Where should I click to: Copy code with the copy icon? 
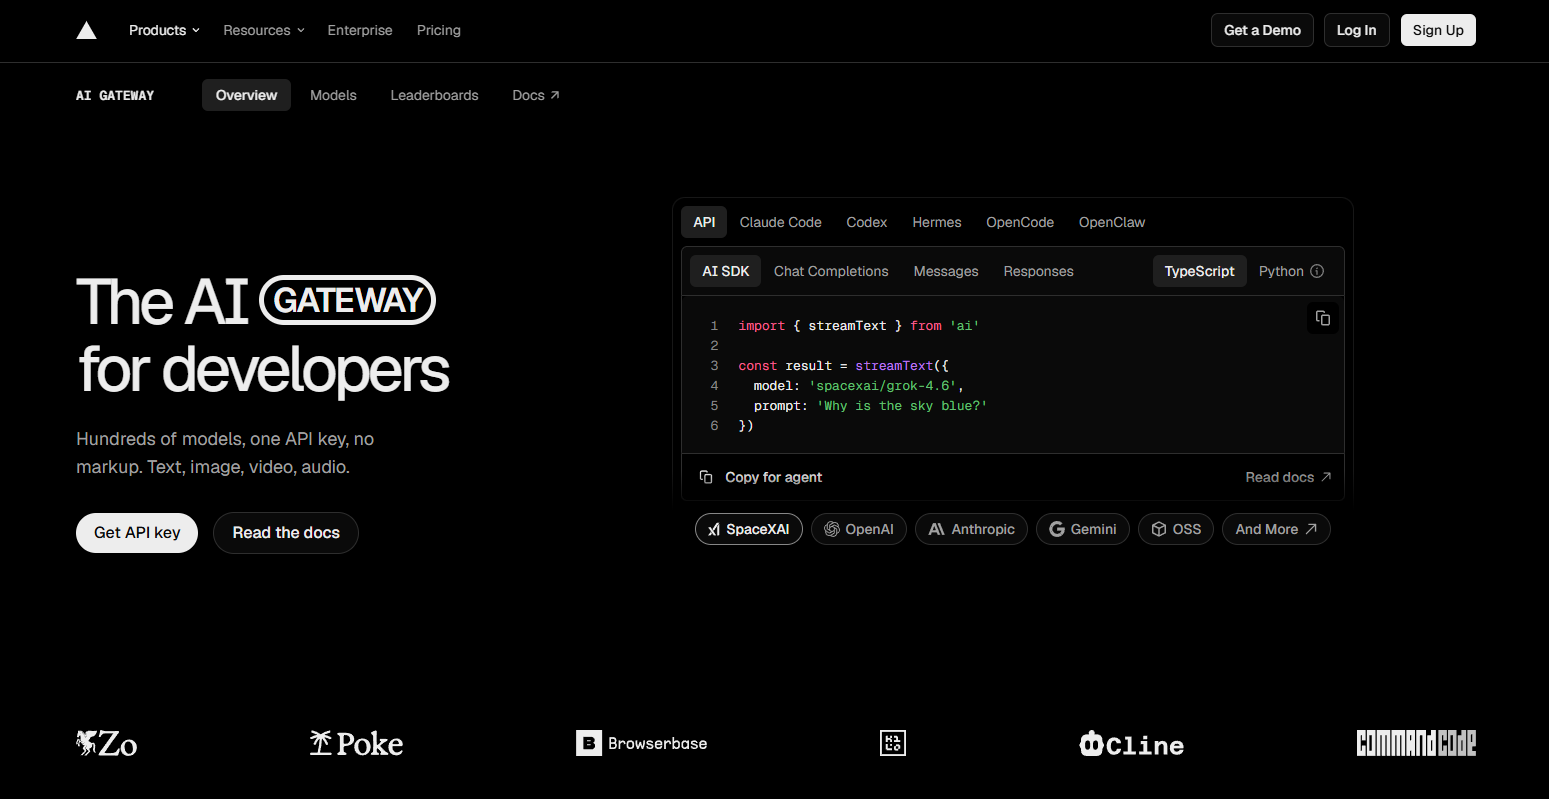pos(1323,318)
